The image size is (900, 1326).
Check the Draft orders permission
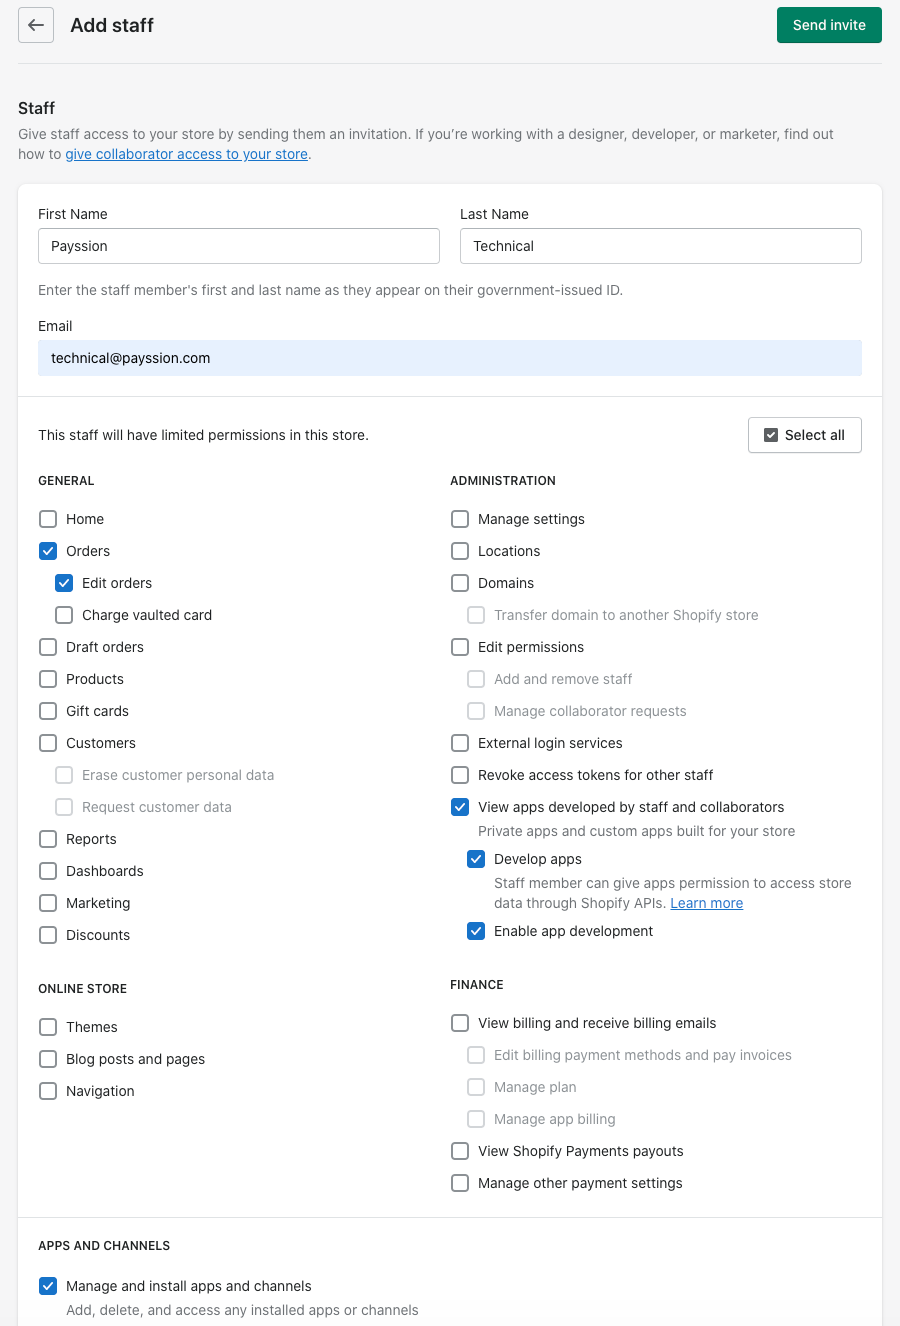coord(47,646)
